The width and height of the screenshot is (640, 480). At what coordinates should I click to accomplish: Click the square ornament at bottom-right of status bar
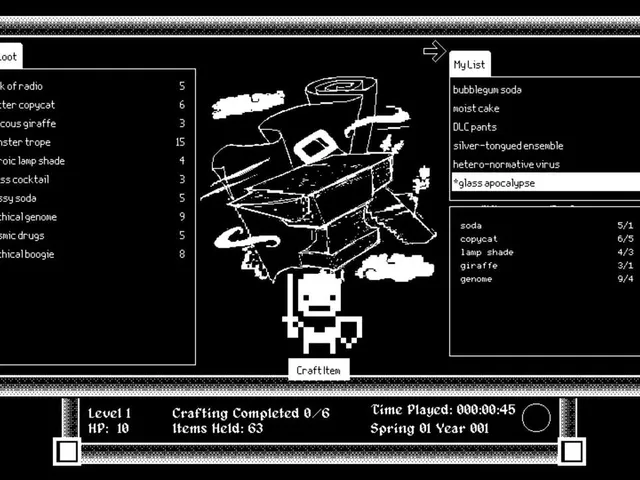pos(572,451)
